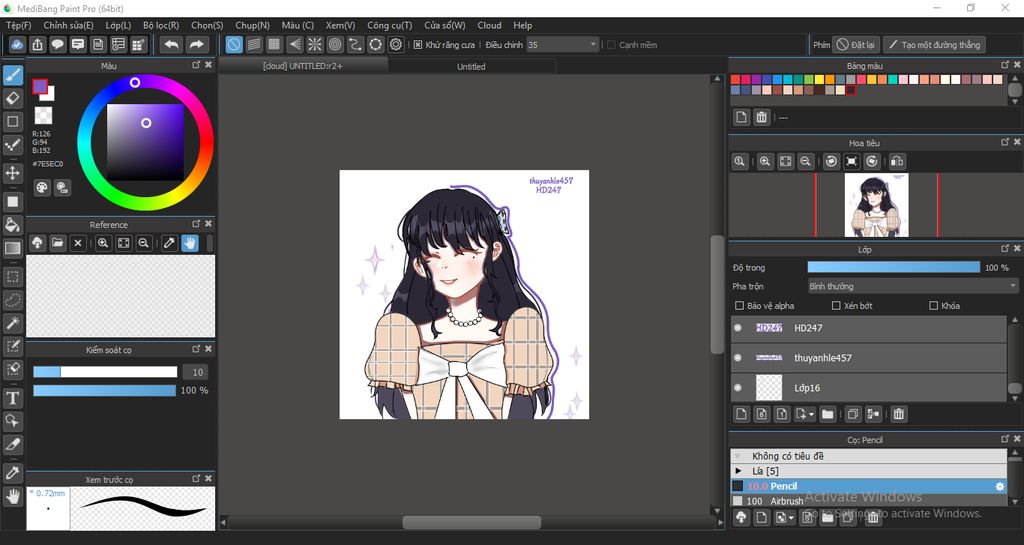Click the Redo arrow
The width and height of the screenshot is (1024, 545).
pos(196,44)
